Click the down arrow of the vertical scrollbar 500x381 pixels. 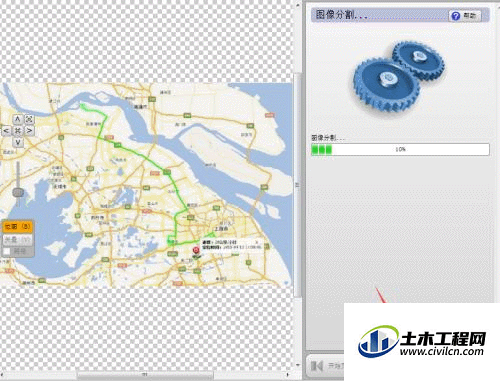coord(297,365)
